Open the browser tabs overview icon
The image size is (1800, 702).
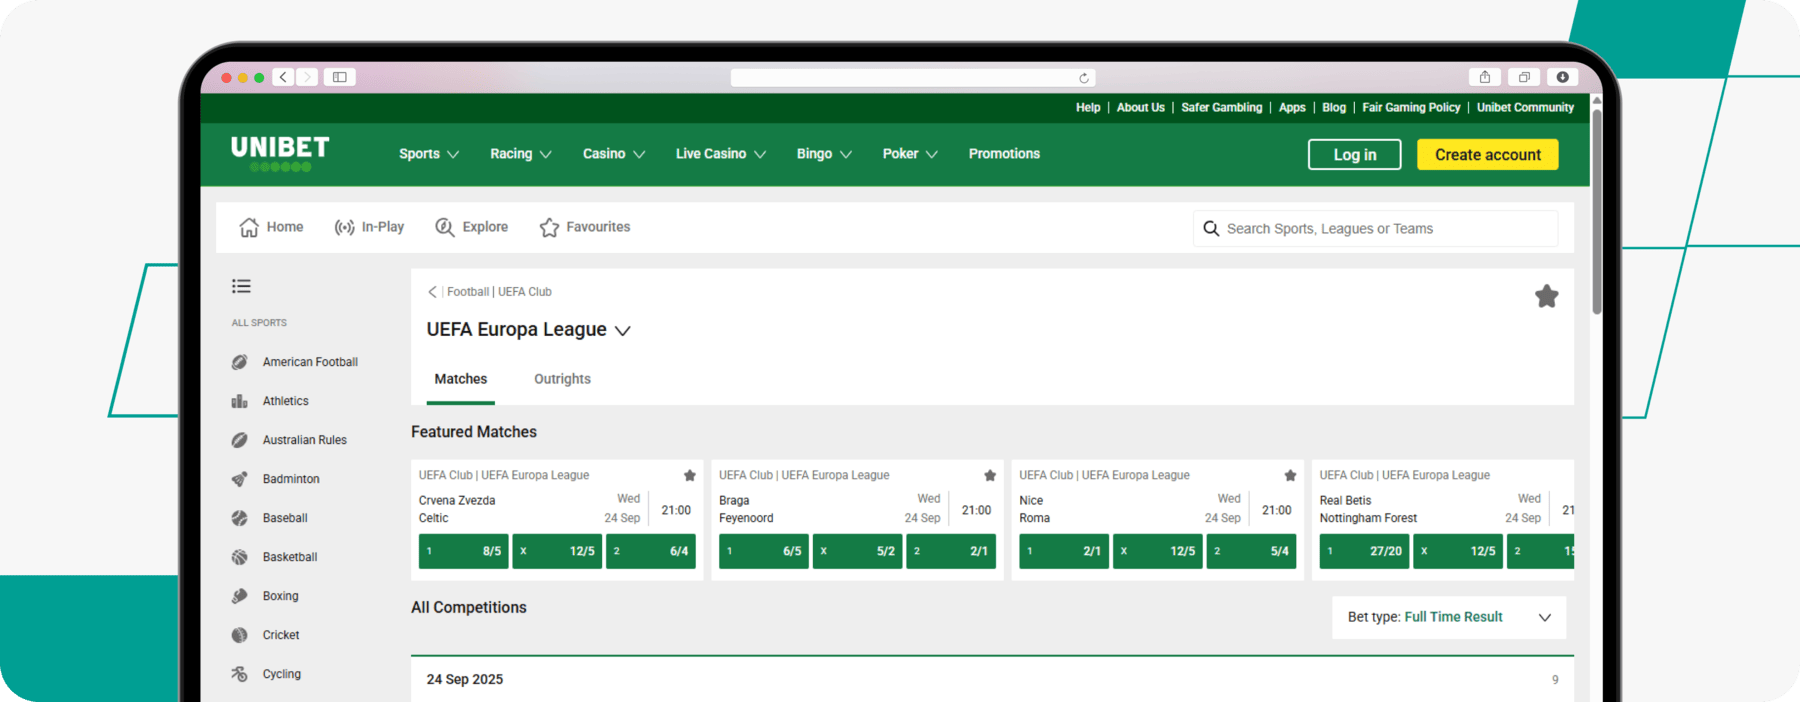[1524, 77]
